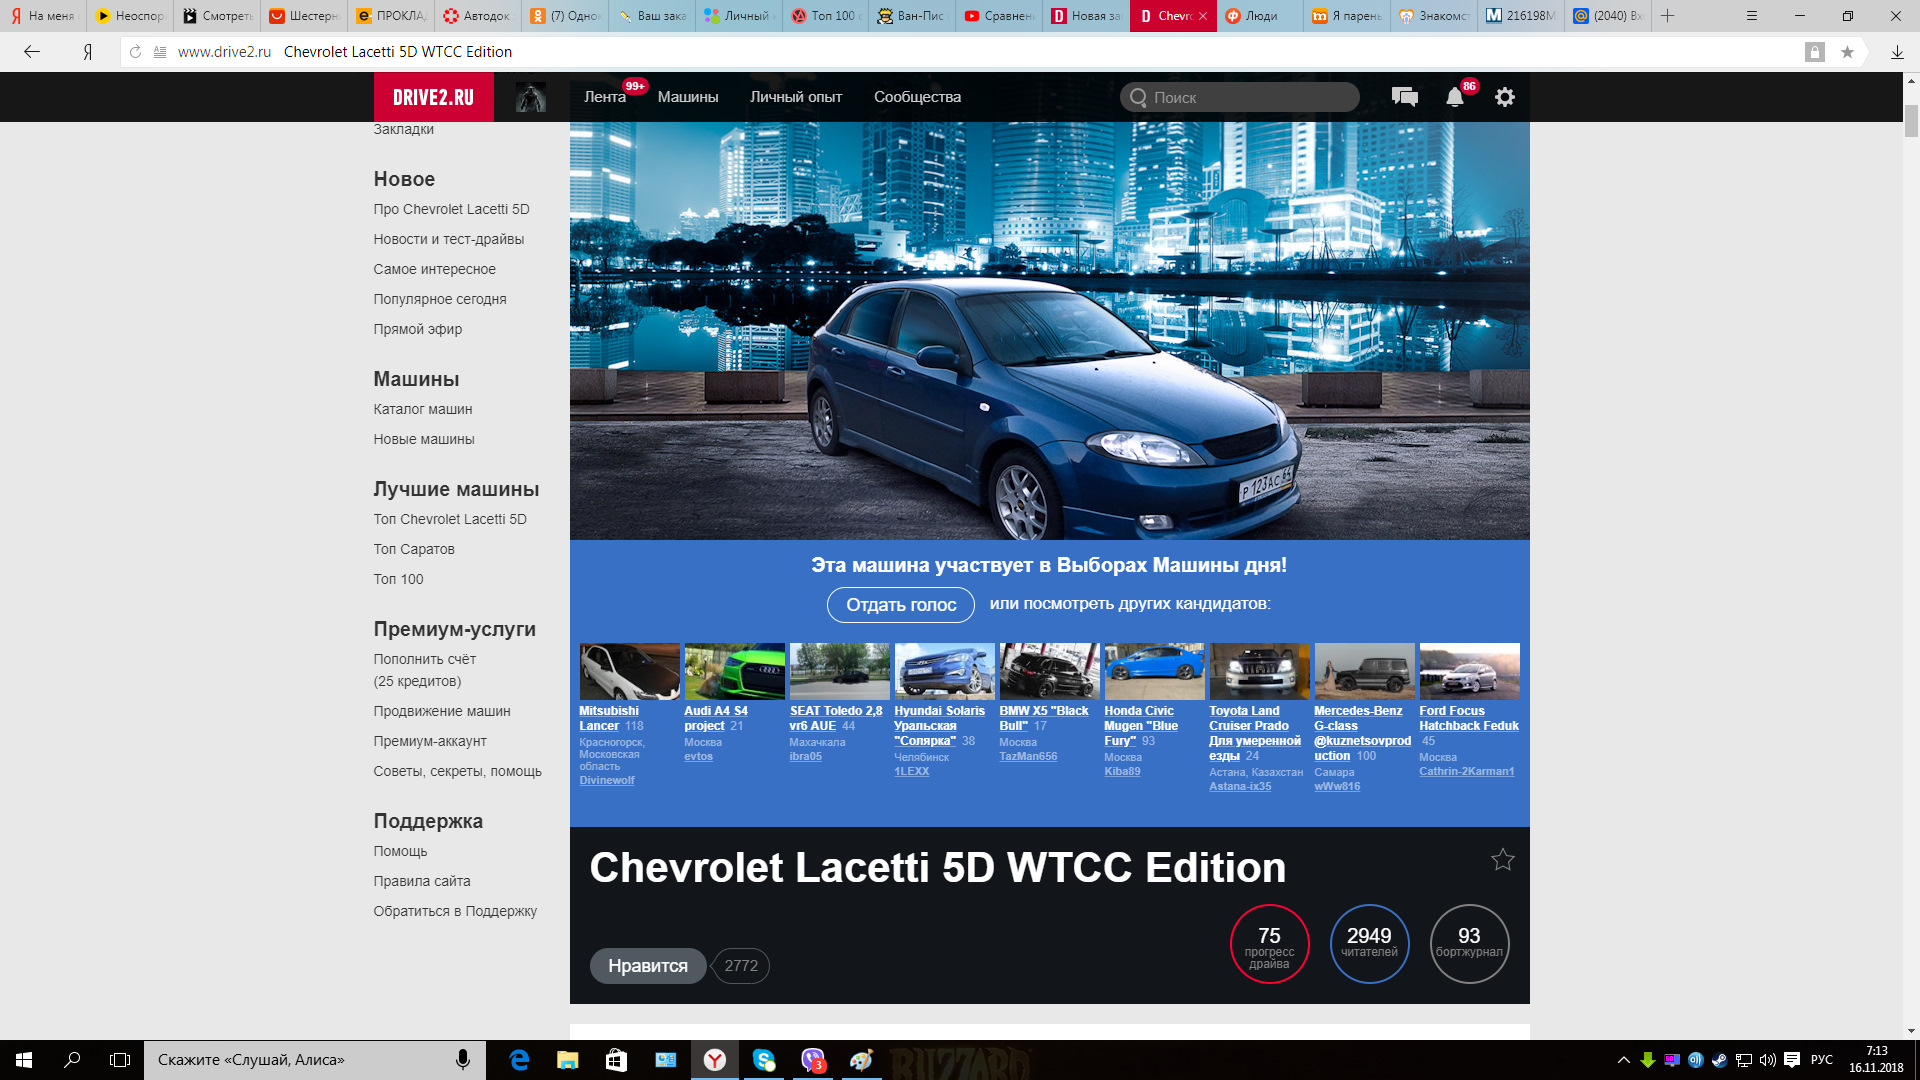Image resolution: width=1920 pixels, height=1080 pixels.
Task: Open the Машины menu item
Action: pyautogui.click(x=687, y=97)
